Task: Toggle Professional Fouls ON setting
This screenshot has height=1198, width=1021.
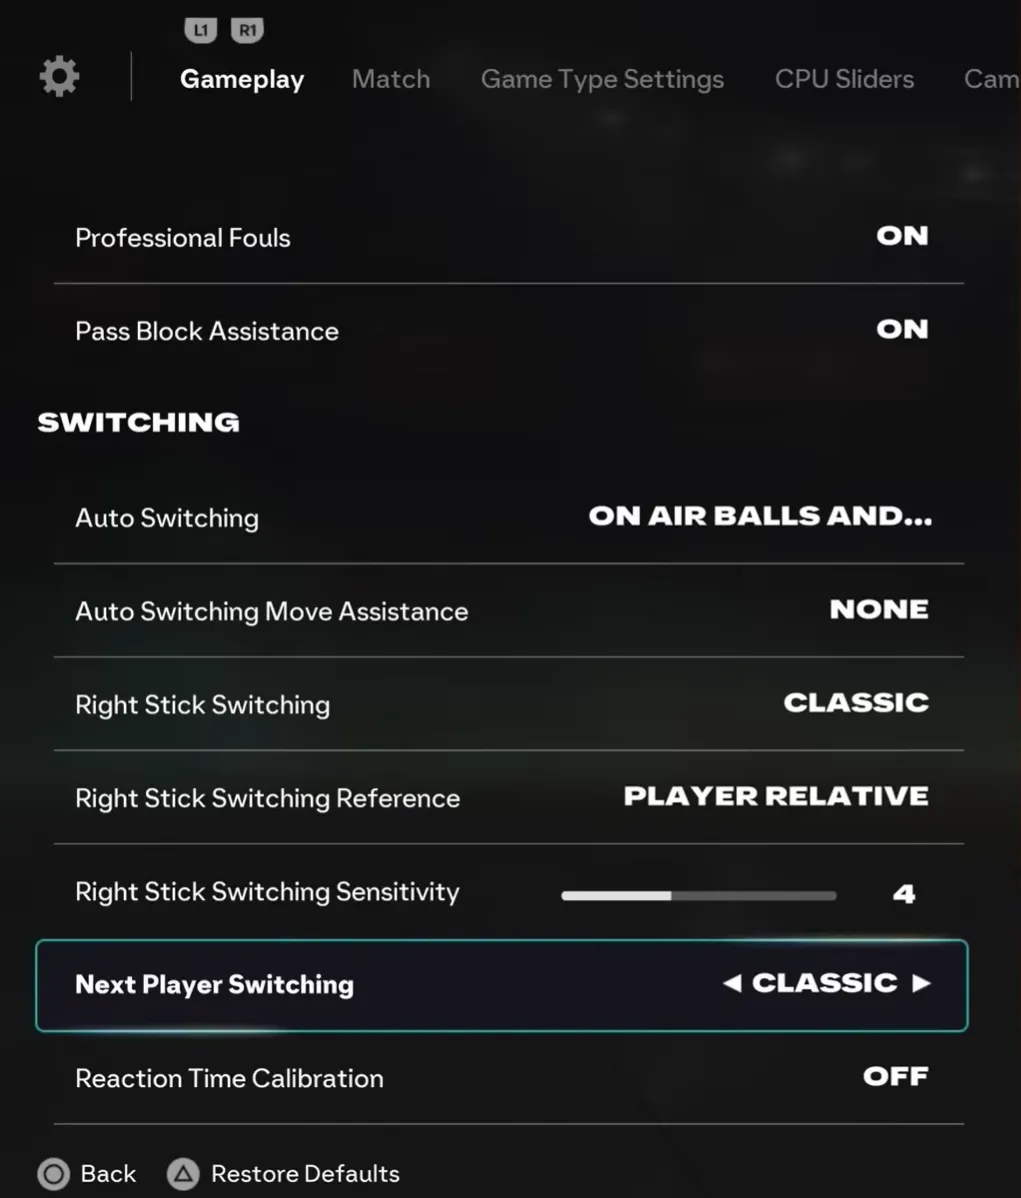Action: click(x=902, y=237)
